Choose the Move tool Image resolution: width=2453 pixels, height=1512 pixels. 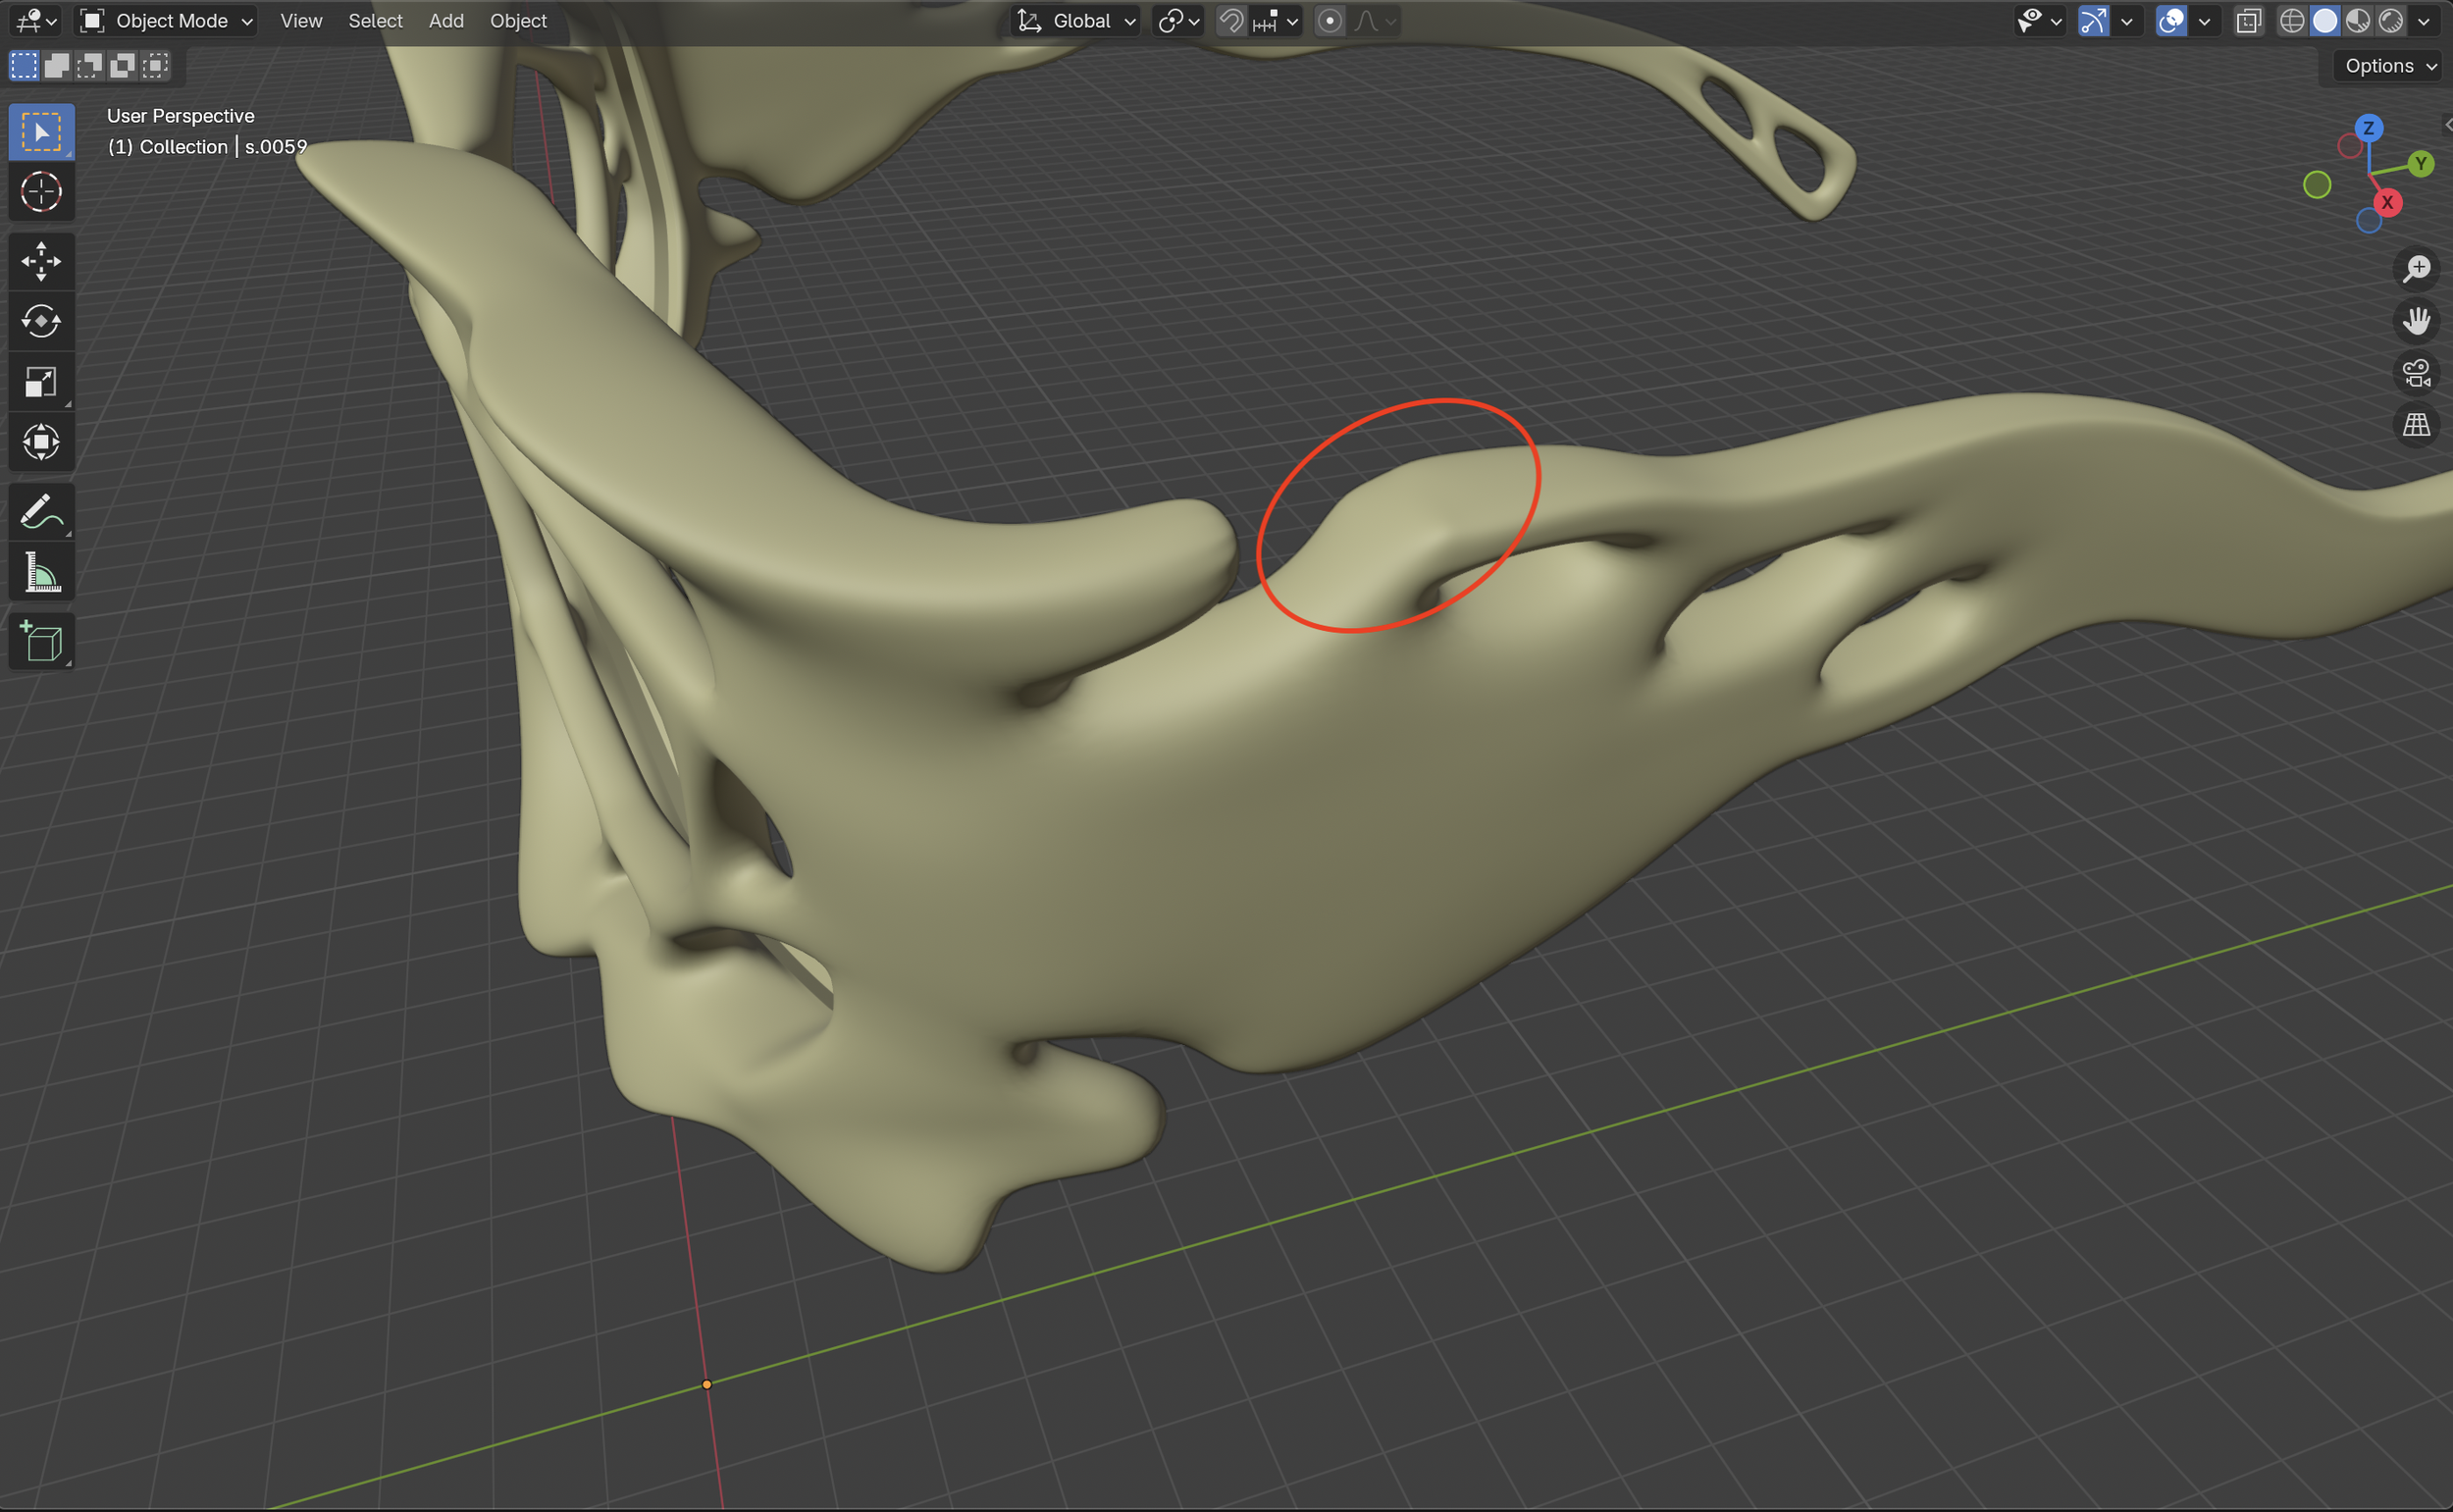[x=41, y=261]
